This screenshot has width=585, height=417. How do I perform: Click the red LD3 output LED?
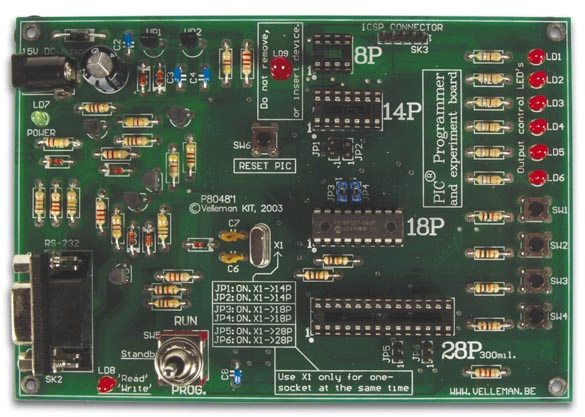tap(538, 103)
